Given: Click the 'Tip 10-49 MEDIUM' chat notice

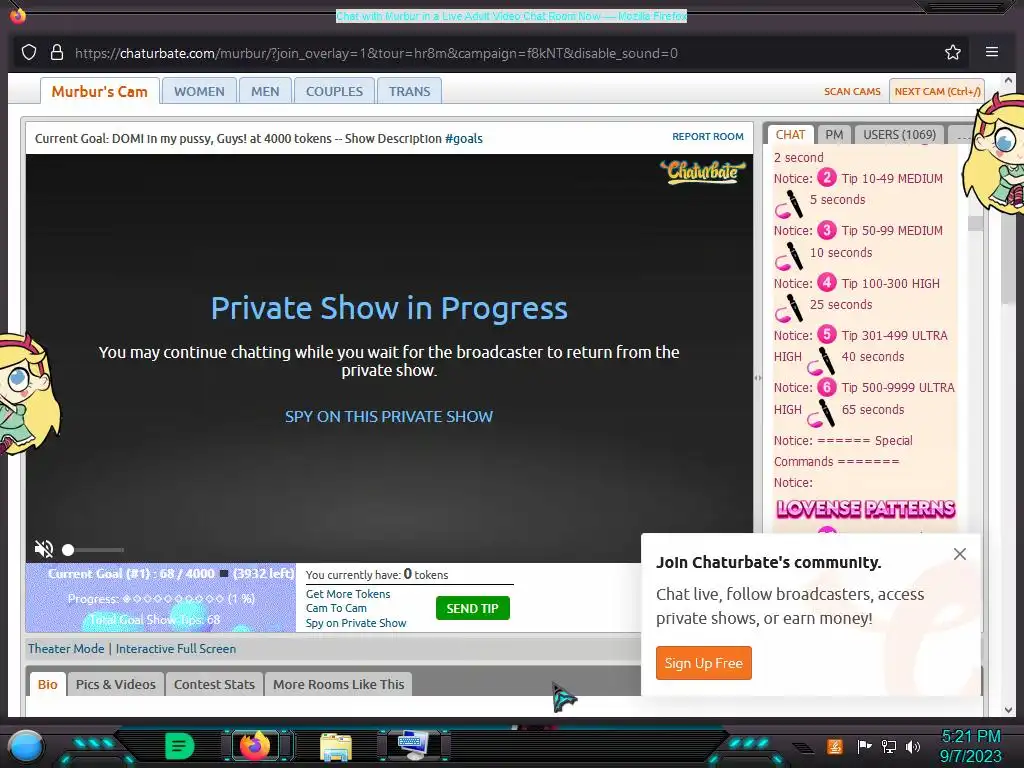Looking at the screenshot, I should click(891, 178).
